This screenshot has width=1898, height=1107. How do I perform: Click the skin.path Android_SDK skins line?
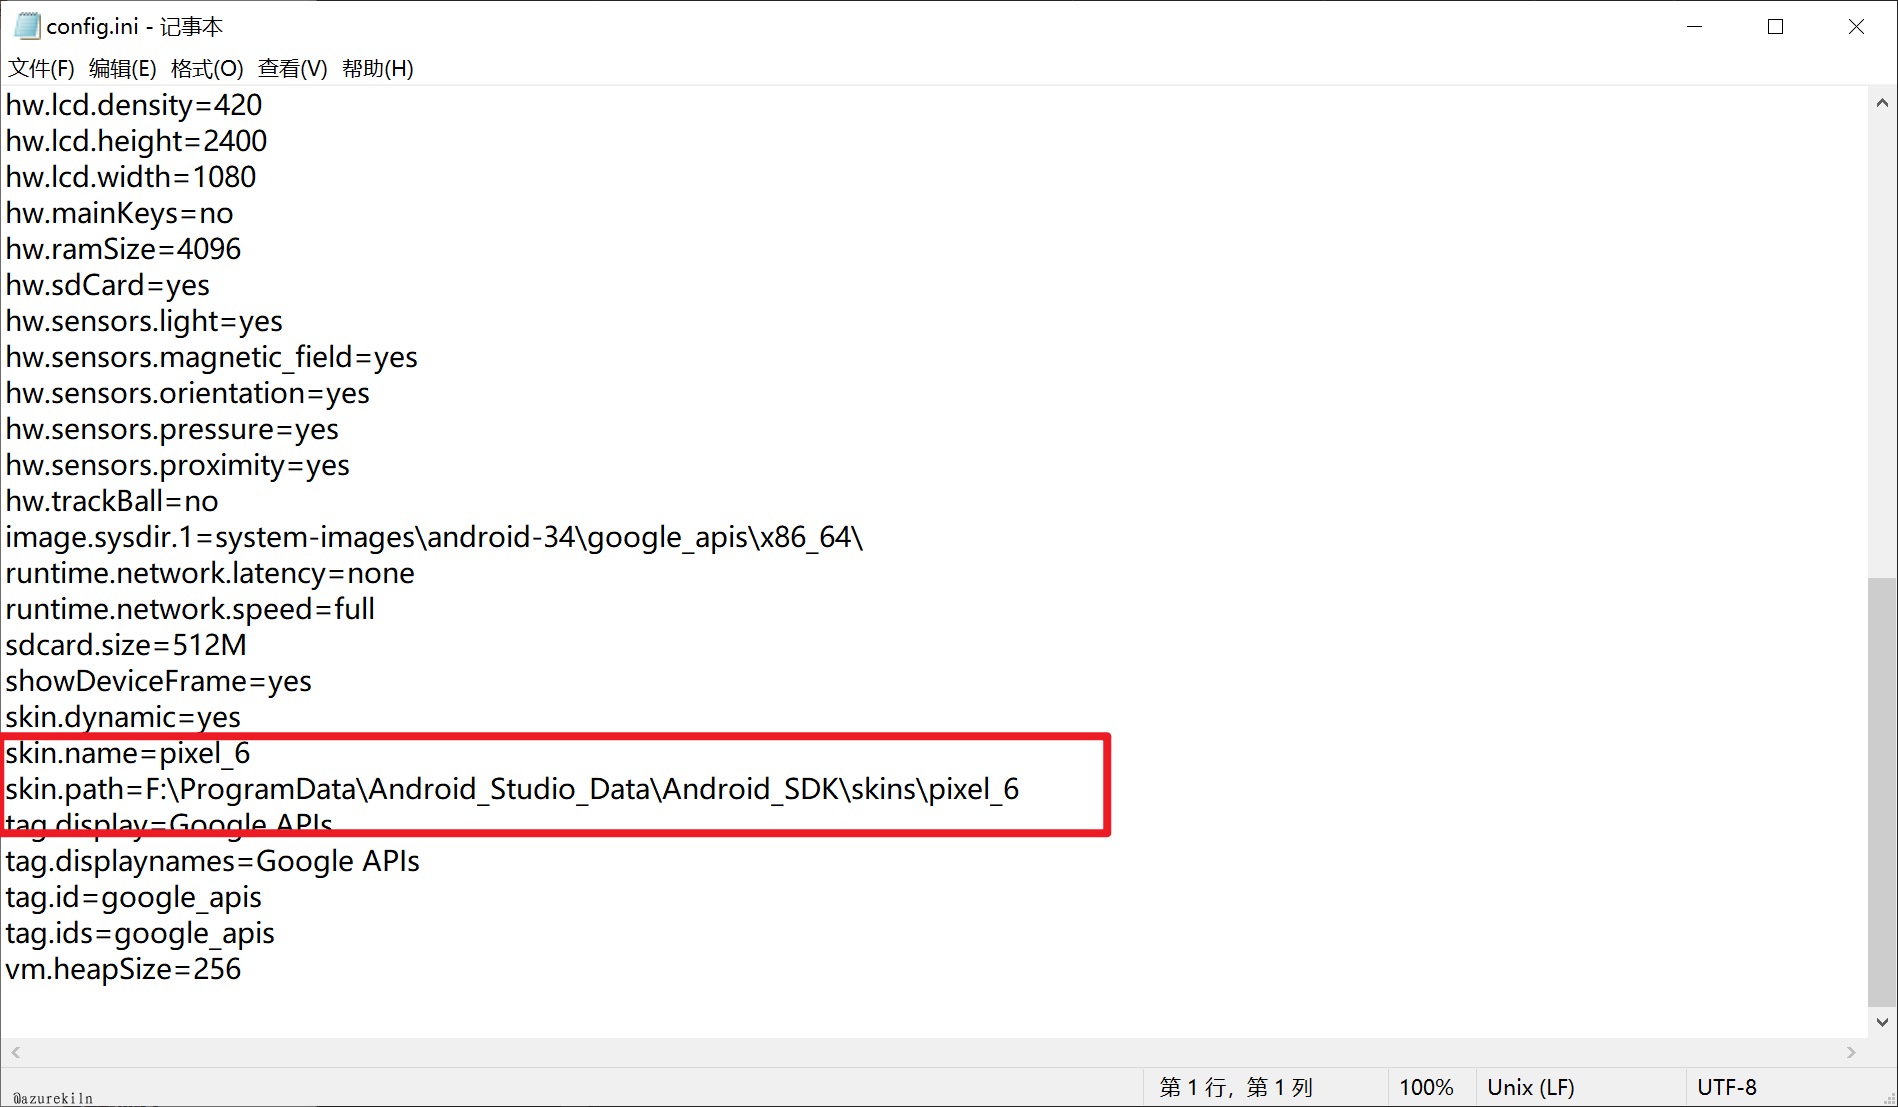coord(512,789)
